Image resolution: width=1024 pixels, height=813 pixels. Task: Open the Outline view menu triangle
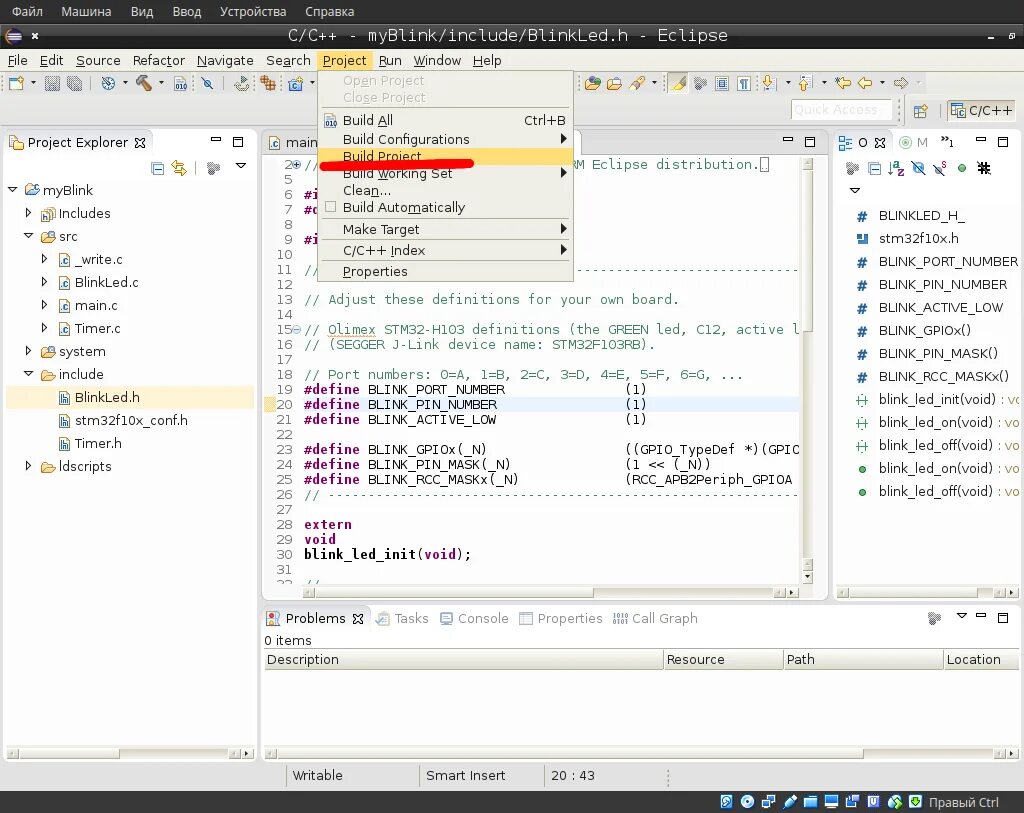click(x=855, y=191)
